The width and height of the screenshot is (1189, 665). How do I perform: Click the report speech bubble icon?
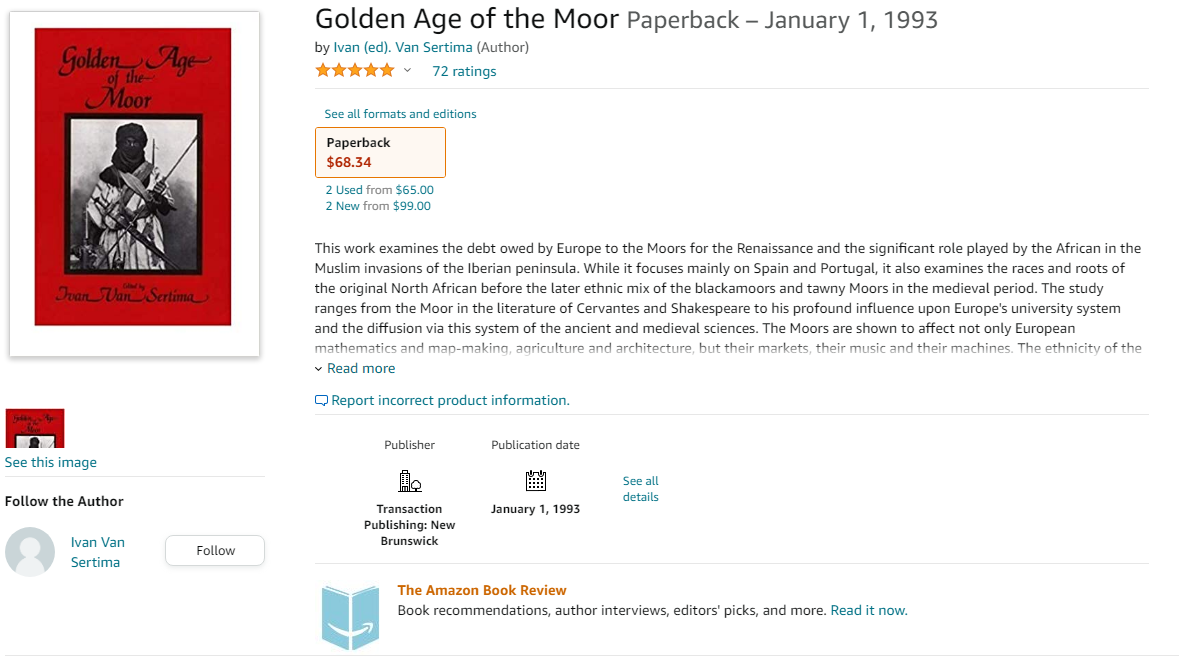tap(321, 401)
